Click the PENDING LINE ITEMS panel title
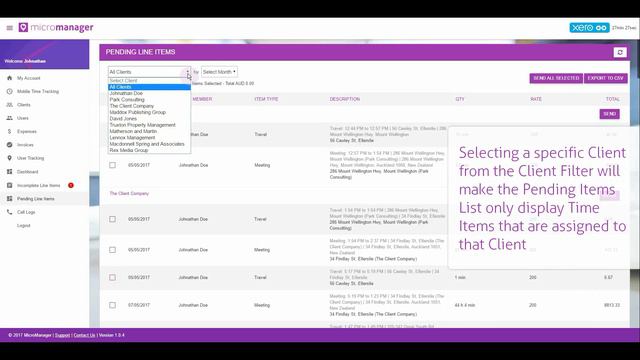Viewport: 640px width, 360px height. tap(140, 52)
